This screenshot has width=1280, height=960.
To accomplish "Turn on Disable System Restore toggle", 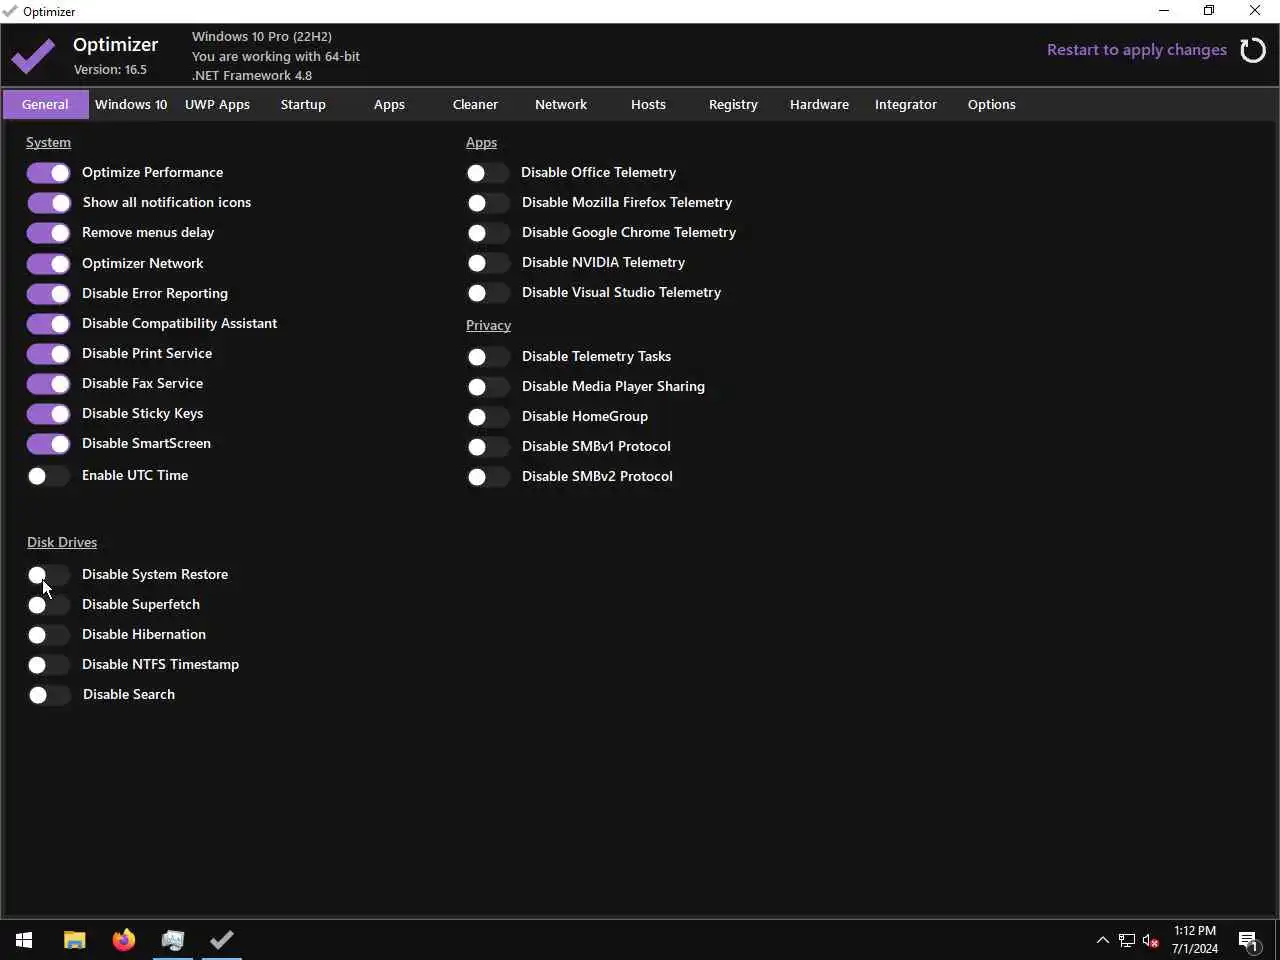I will pyautogui.click(x=48, y=575).
